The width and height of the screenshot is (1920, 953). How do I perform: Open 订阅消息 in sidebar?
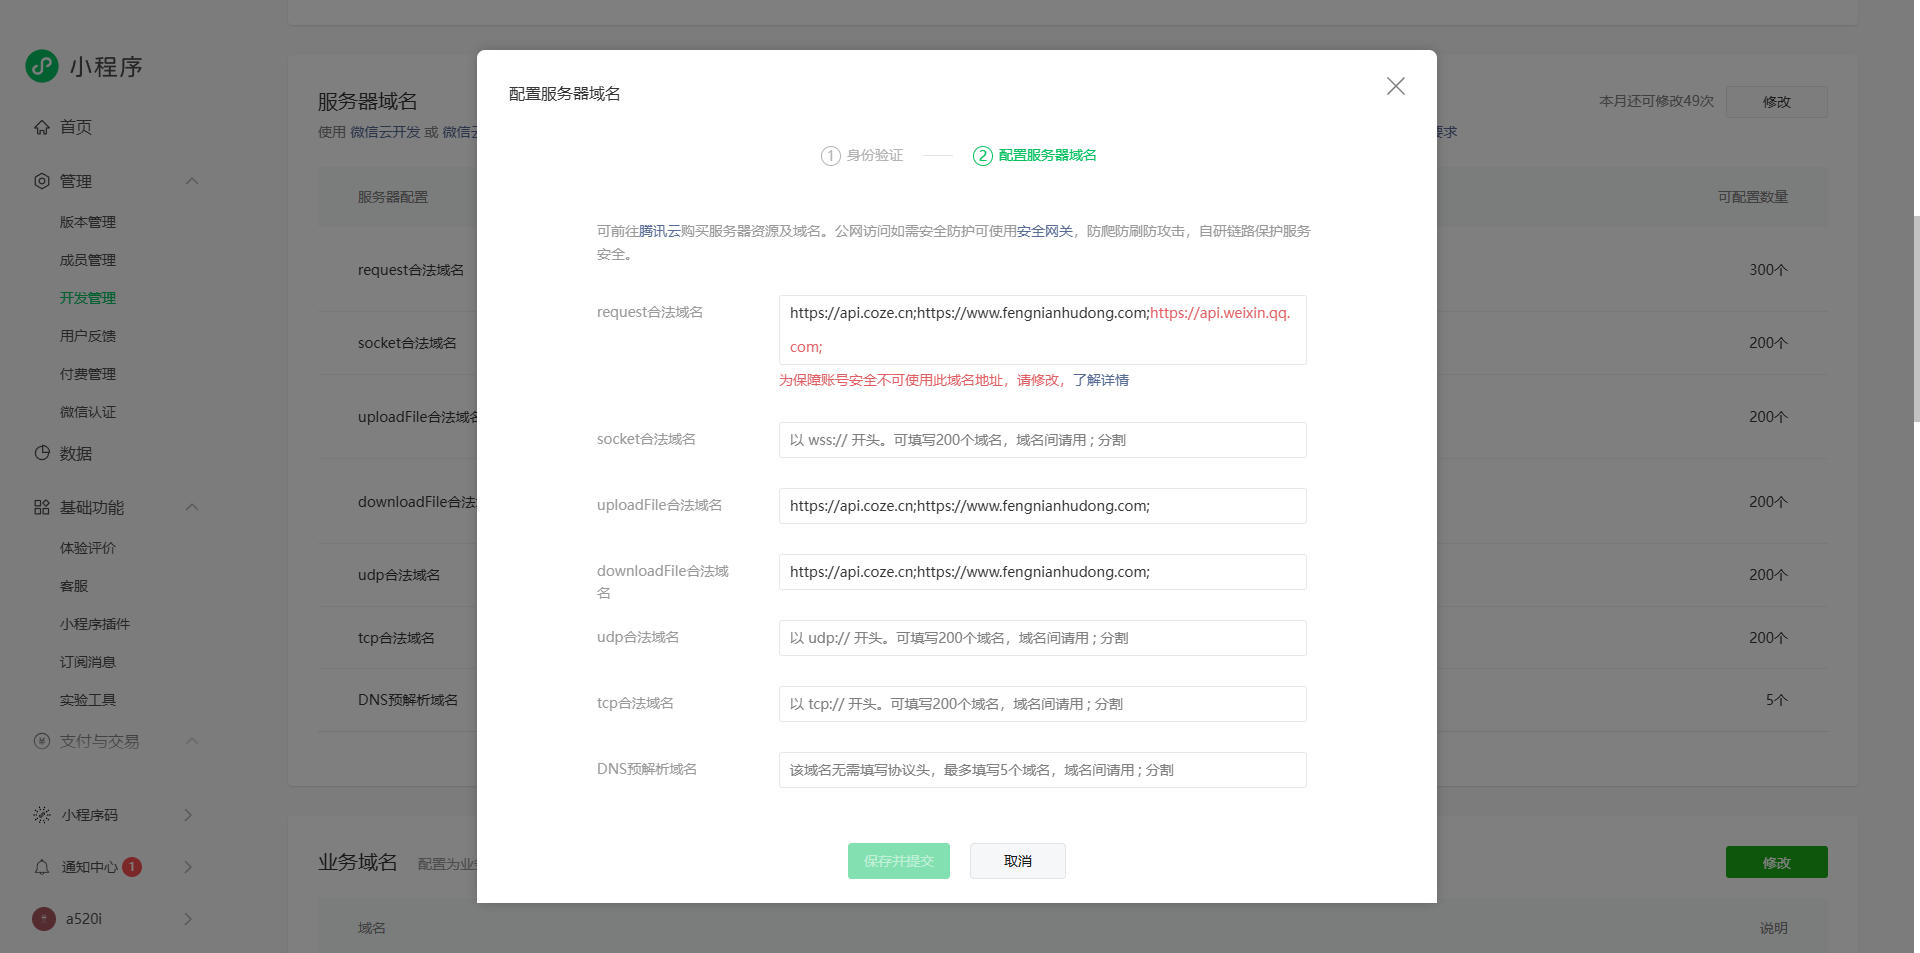pyautogui.click(x=88, y=662)
